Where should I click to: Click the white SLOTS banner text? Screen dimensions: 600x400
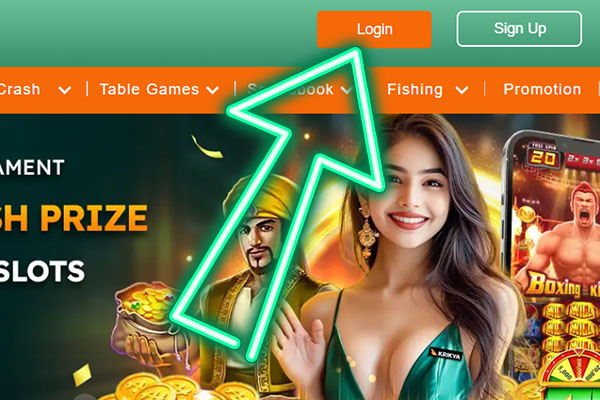click(x=42, y=271)
